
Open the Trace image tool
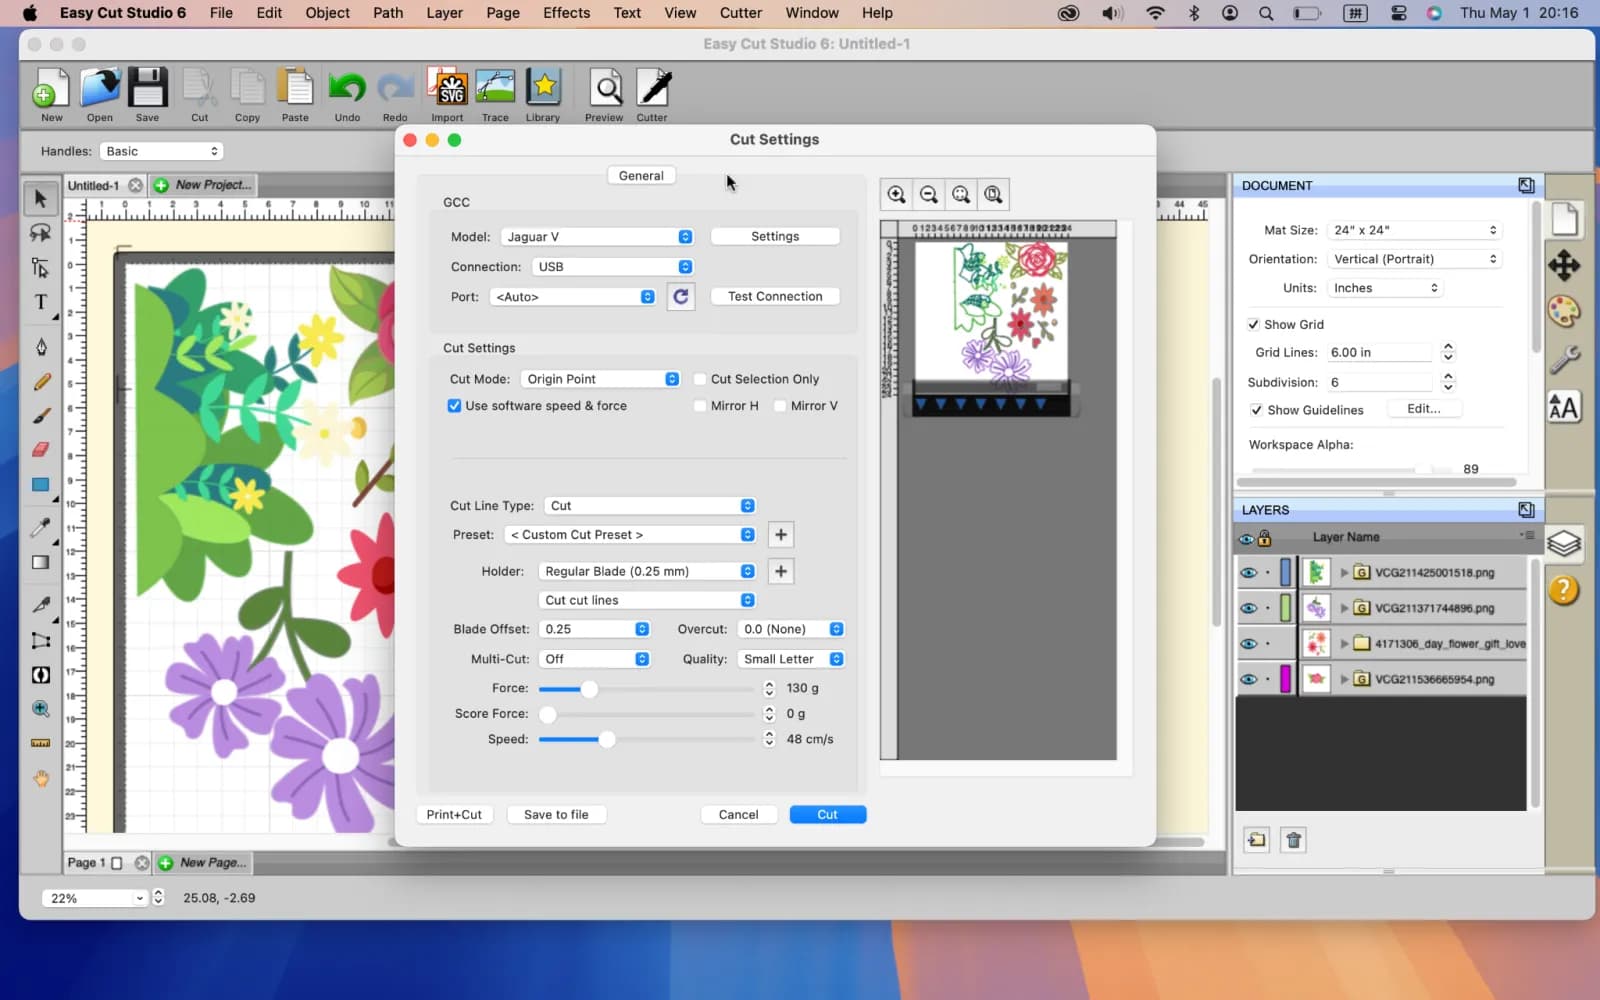(x=495, y=89)
